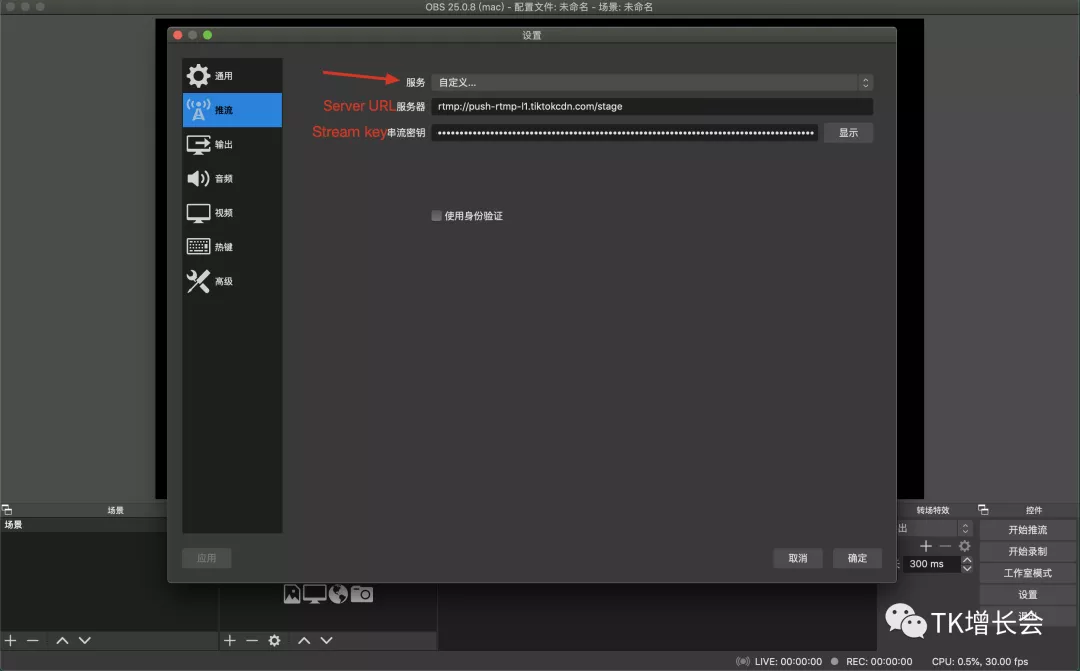Open transition properties with the gear icon
The width and height of the screenshot is (1080, 671).
964,546
